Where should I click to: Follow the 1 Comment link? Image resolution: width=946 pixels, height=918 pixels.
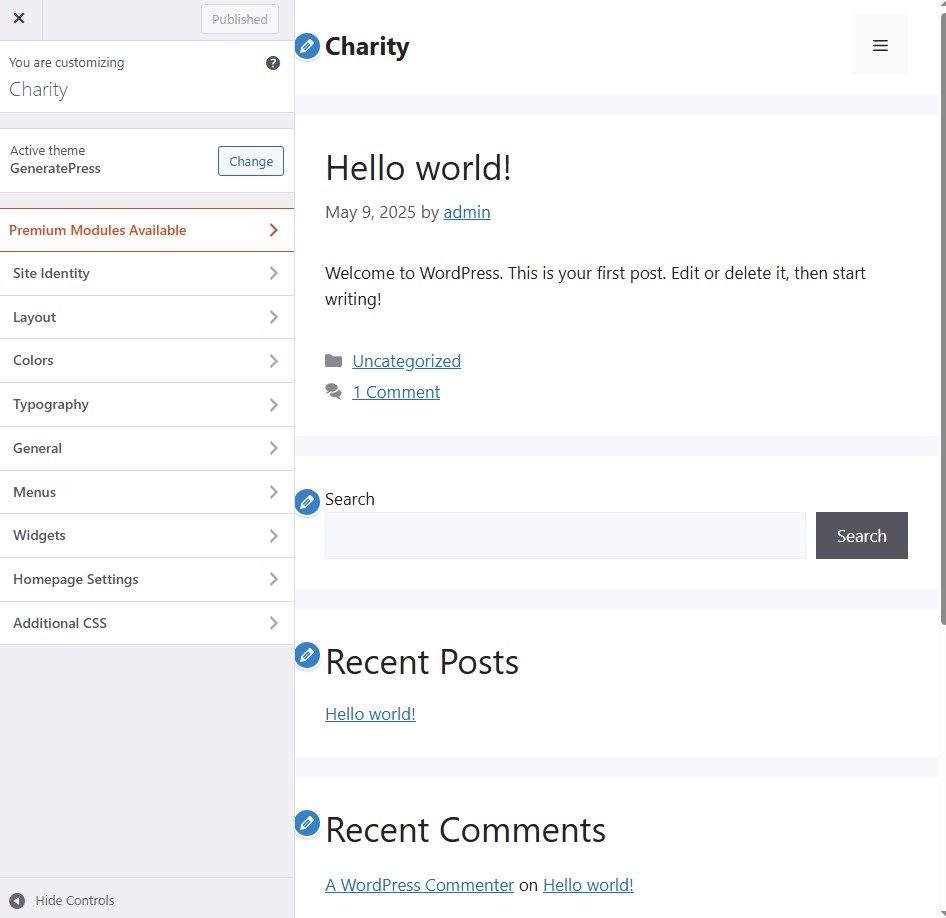point(396,392)
